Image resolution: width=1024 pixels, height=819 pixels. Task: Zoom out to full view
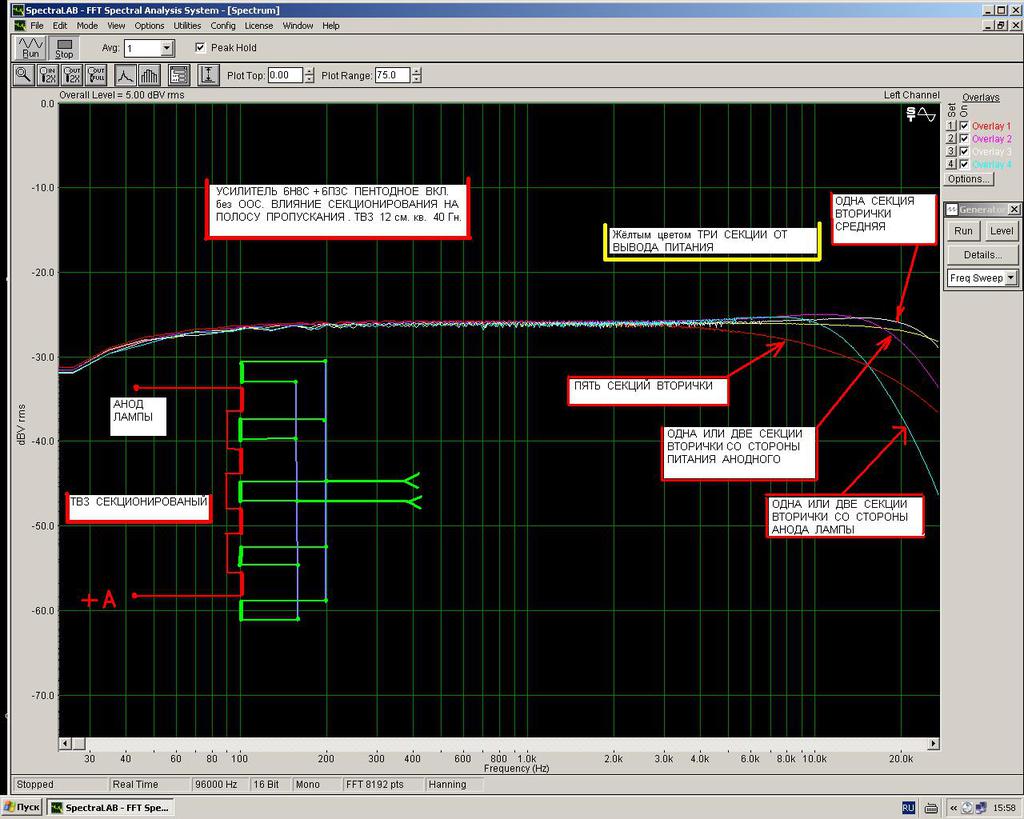(96, 75)
